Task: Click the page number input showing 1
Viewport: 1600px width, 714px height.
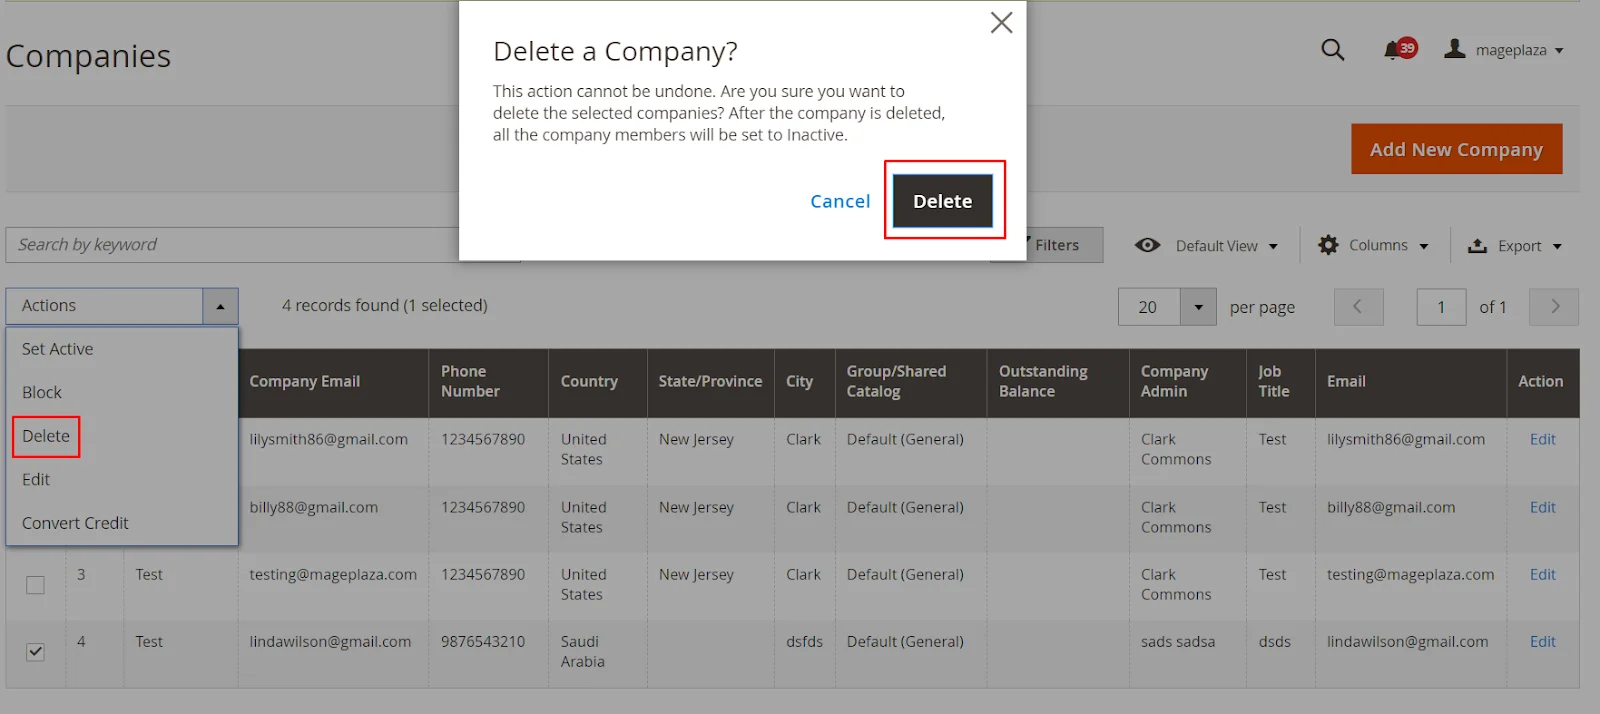Action: tap(1441, 307)
